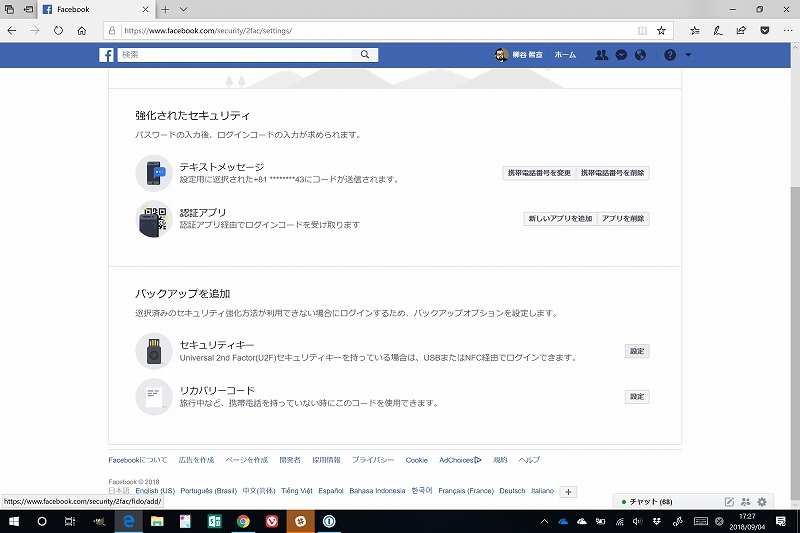Open the notifications globe icon

coord(640,55)
